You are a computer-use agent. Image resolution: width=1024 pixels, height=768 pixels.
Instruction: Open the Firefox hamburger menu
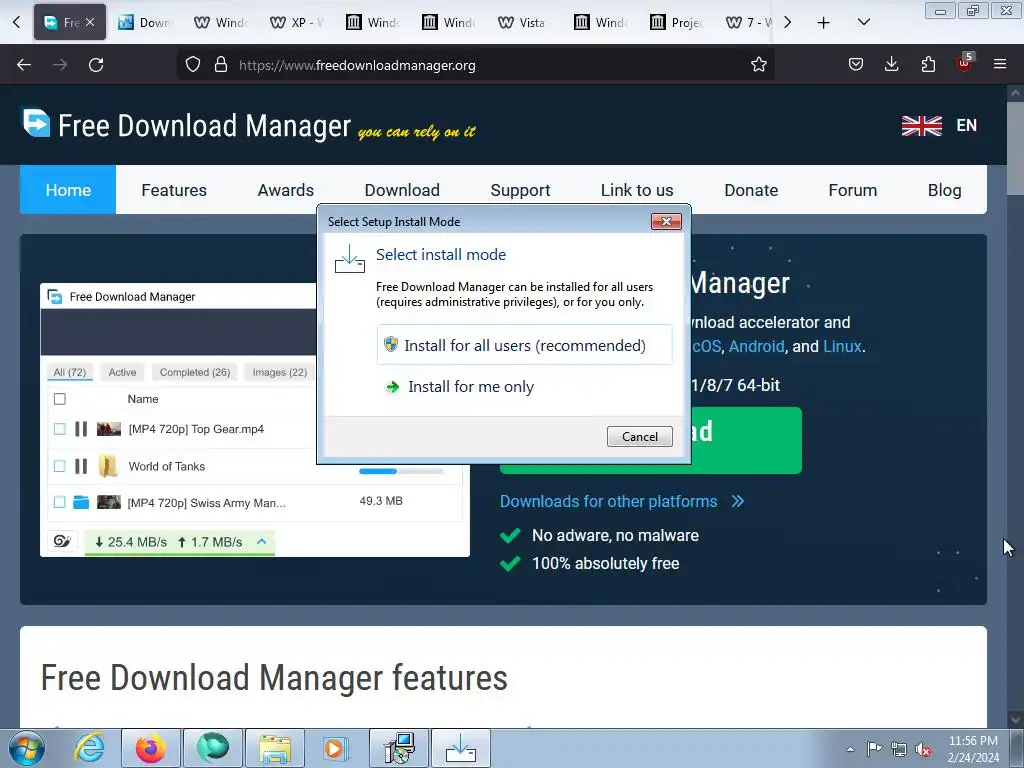[x=1000, y=64]
